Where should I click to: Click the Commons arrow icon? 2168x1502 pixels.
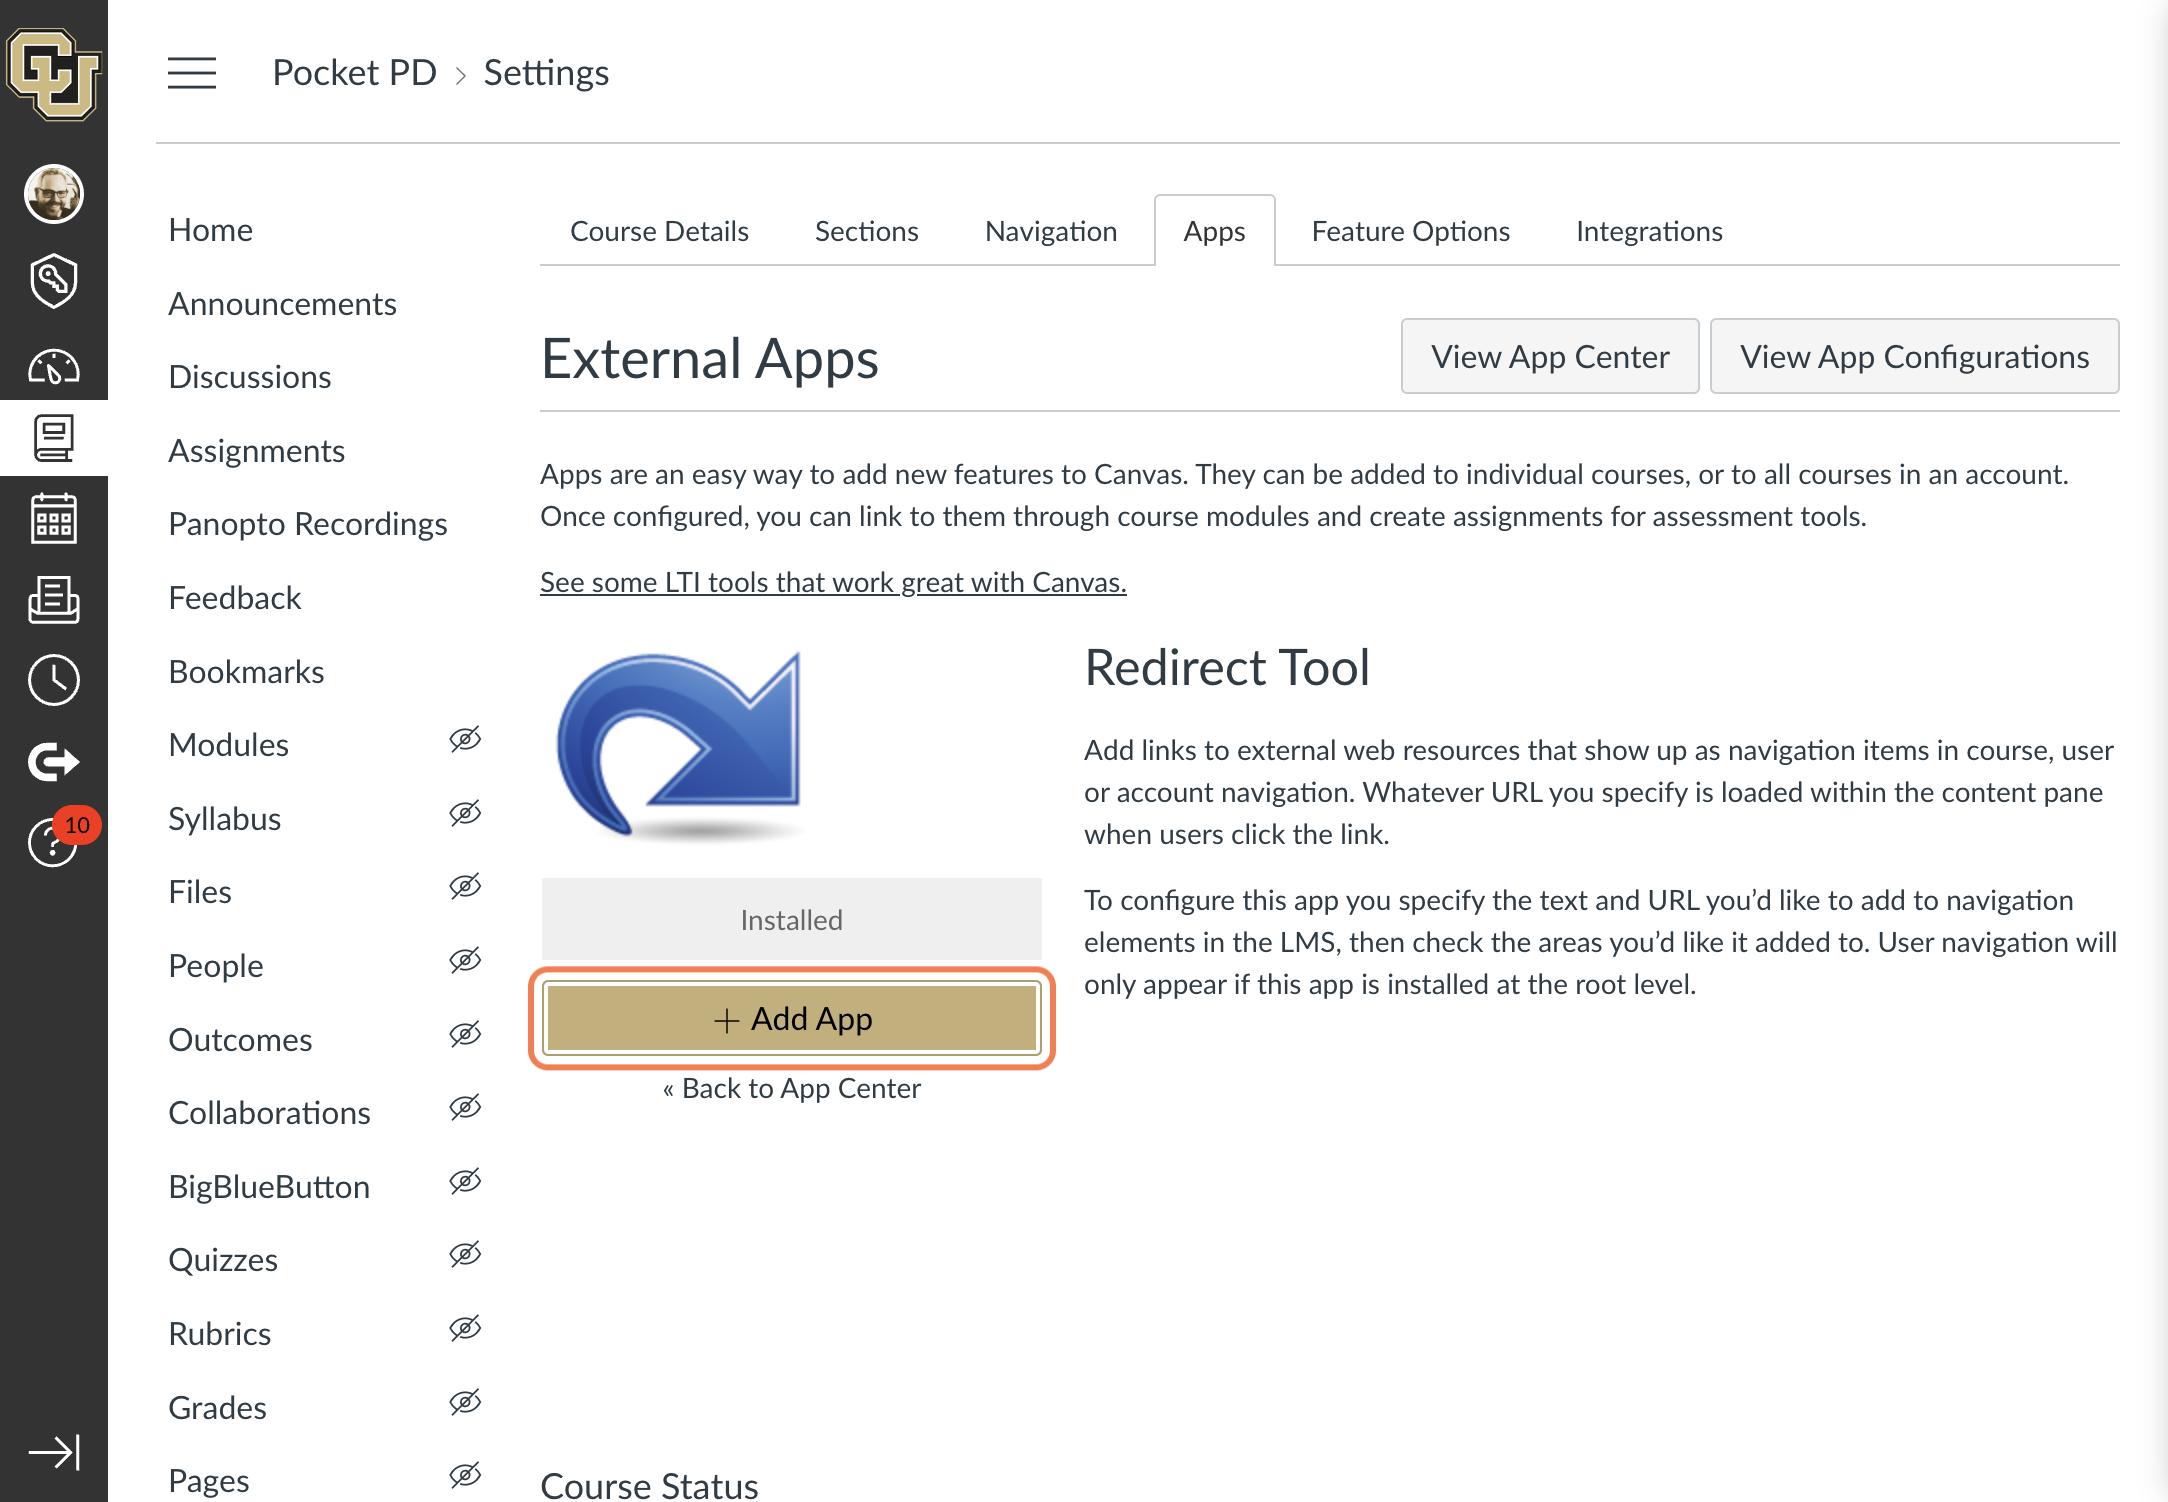(53, 762)
